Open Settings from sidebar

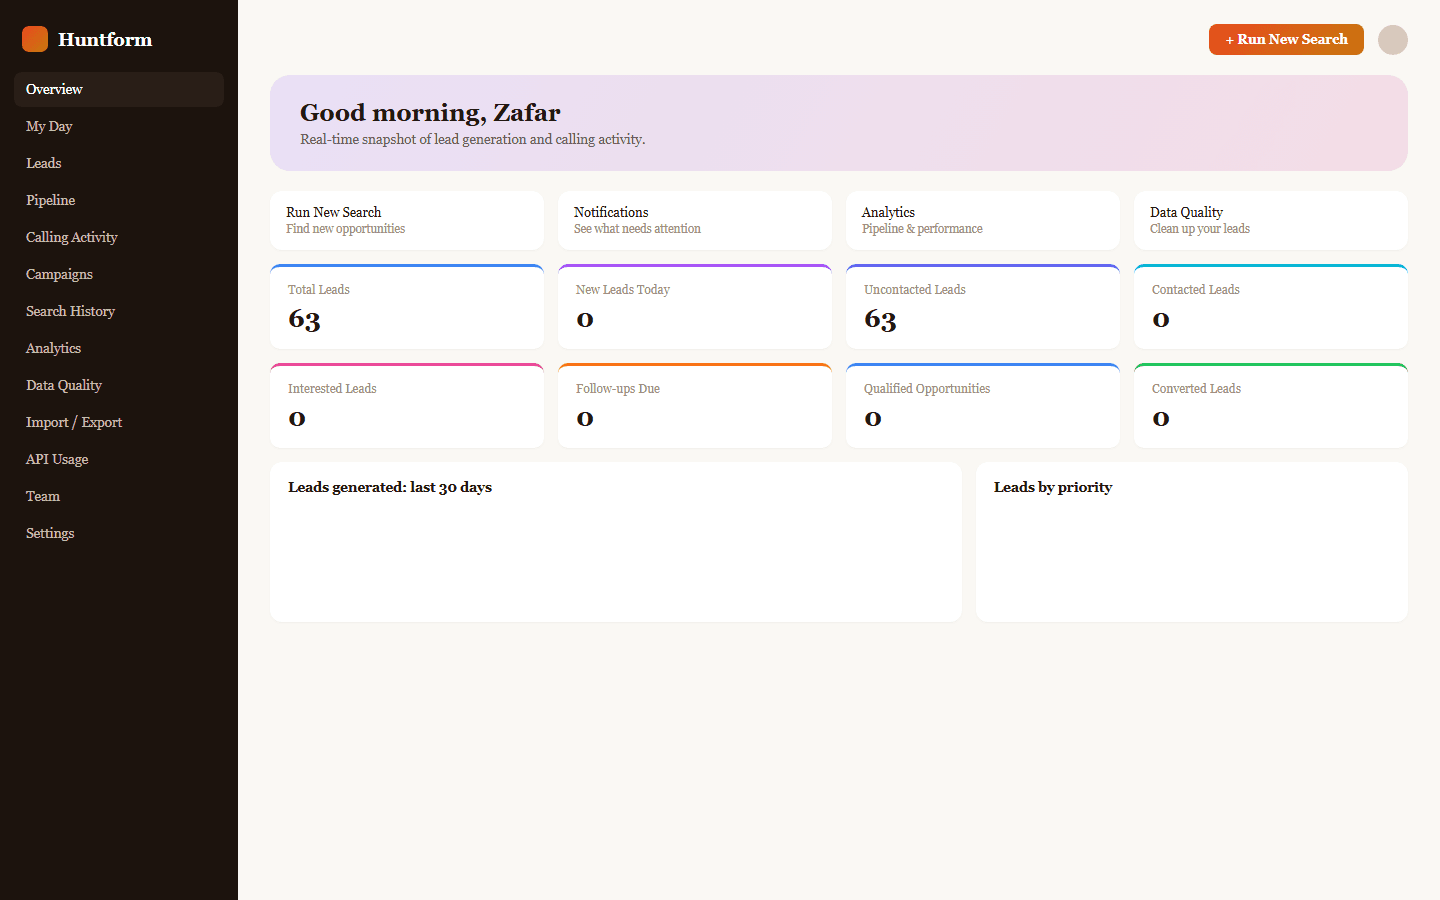coord(119,533)
